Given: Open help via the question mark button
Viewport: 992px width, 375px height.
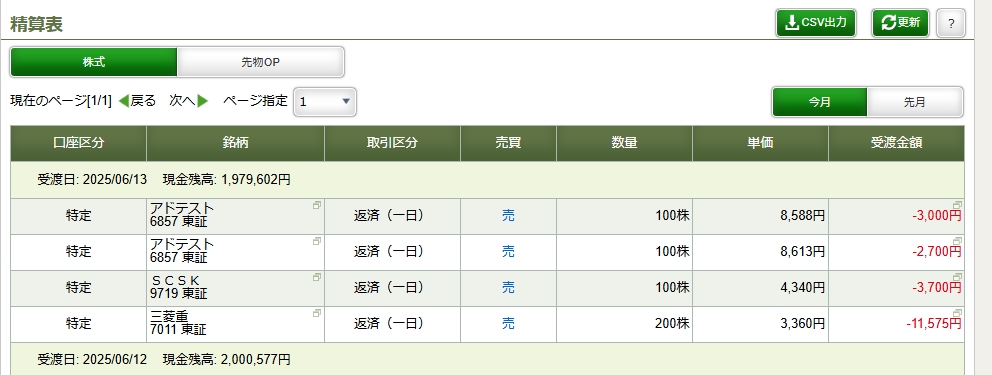Looking at the screenshot, I should click(951, 24).
